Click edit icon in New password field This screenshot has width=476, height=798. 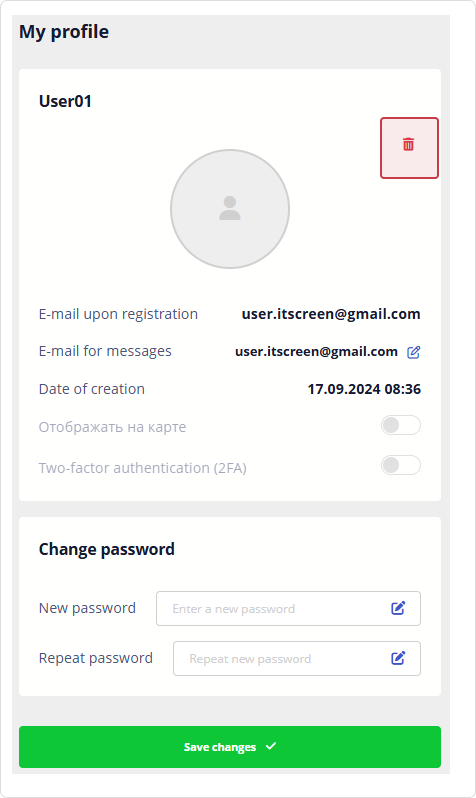coord(398,608)
